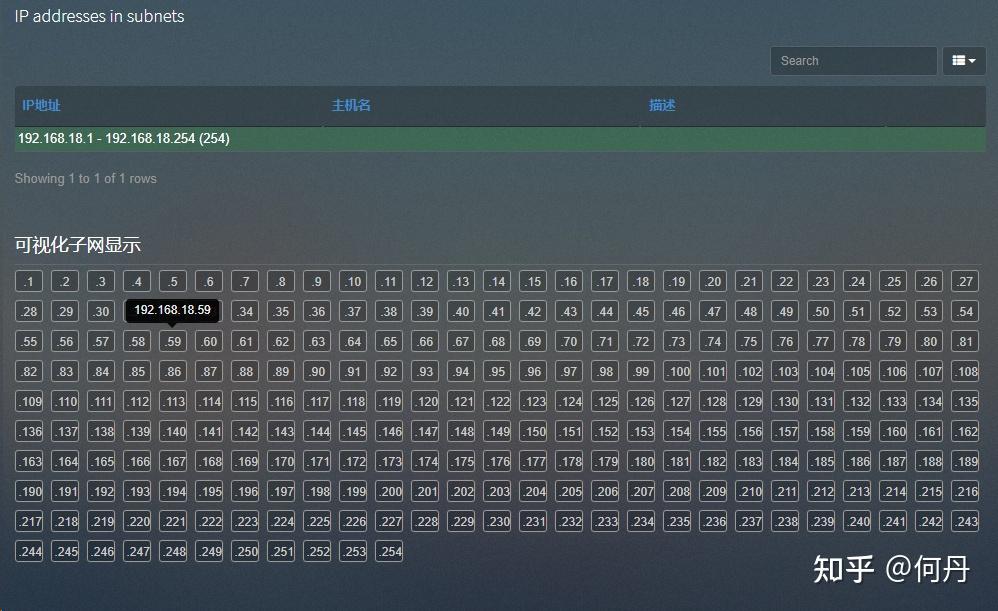Choose the .30 address box
The width and height of the screenshot is (998, 611).
(101, 311)
